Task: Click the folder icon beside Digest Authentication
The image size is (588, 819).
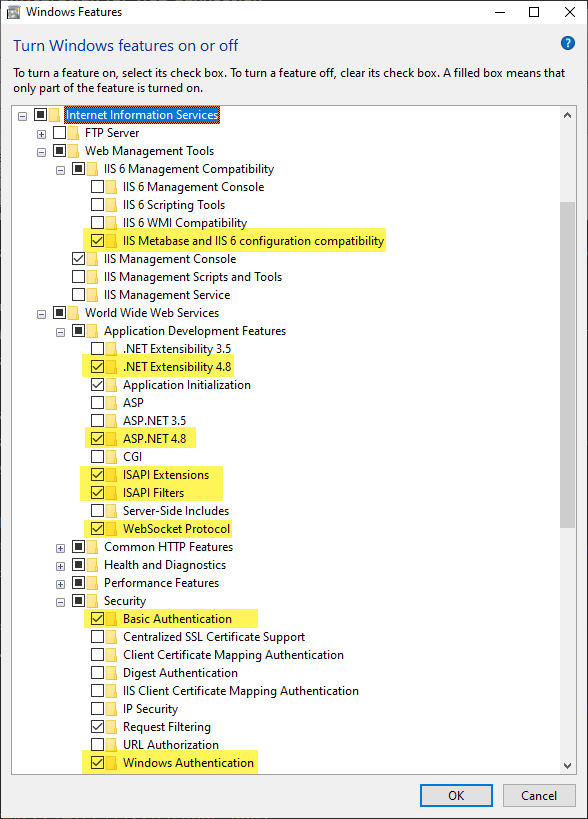Action: [x=111, y=673]
